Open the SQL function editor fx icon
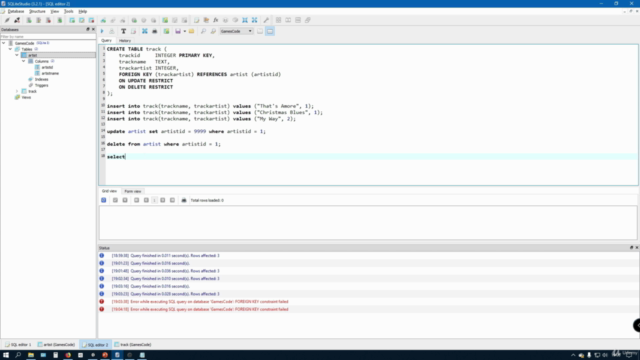This screenshot has height=360, width=640. pyautogui.click(x=216, y=20)
